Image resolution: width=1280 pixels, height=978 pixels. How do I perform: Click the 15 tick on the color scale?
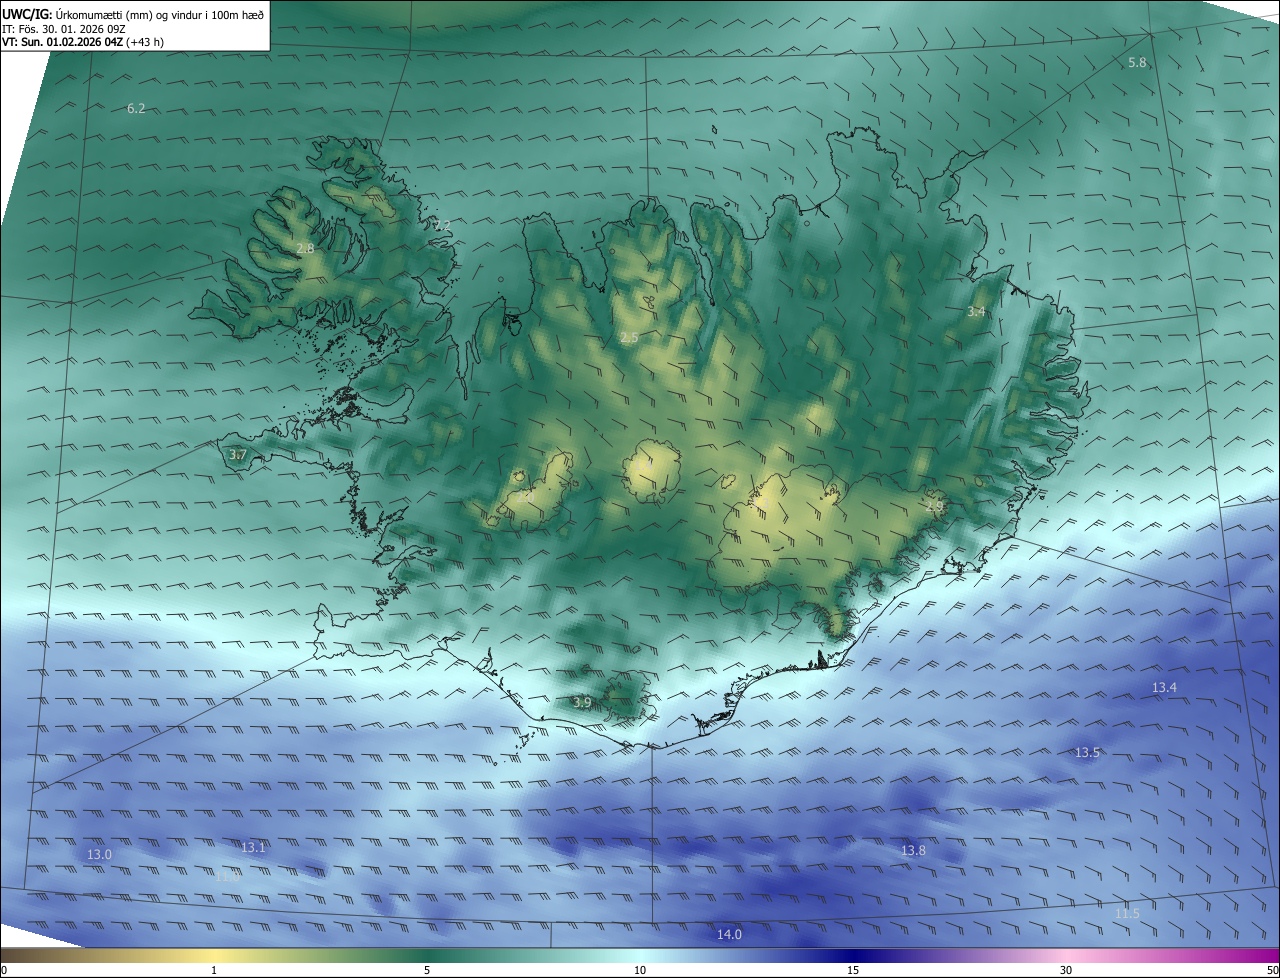tap(853, 971)
